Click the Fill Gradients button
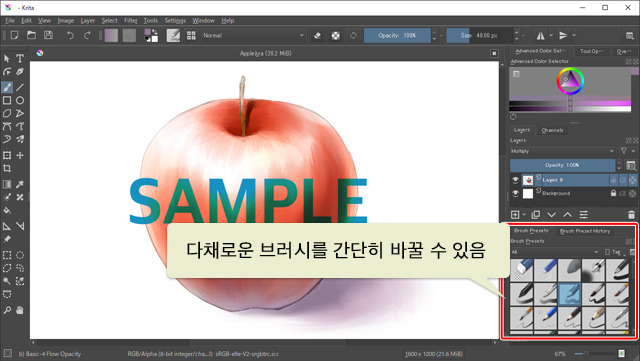The image size is (640, 361). coord(111,36)
